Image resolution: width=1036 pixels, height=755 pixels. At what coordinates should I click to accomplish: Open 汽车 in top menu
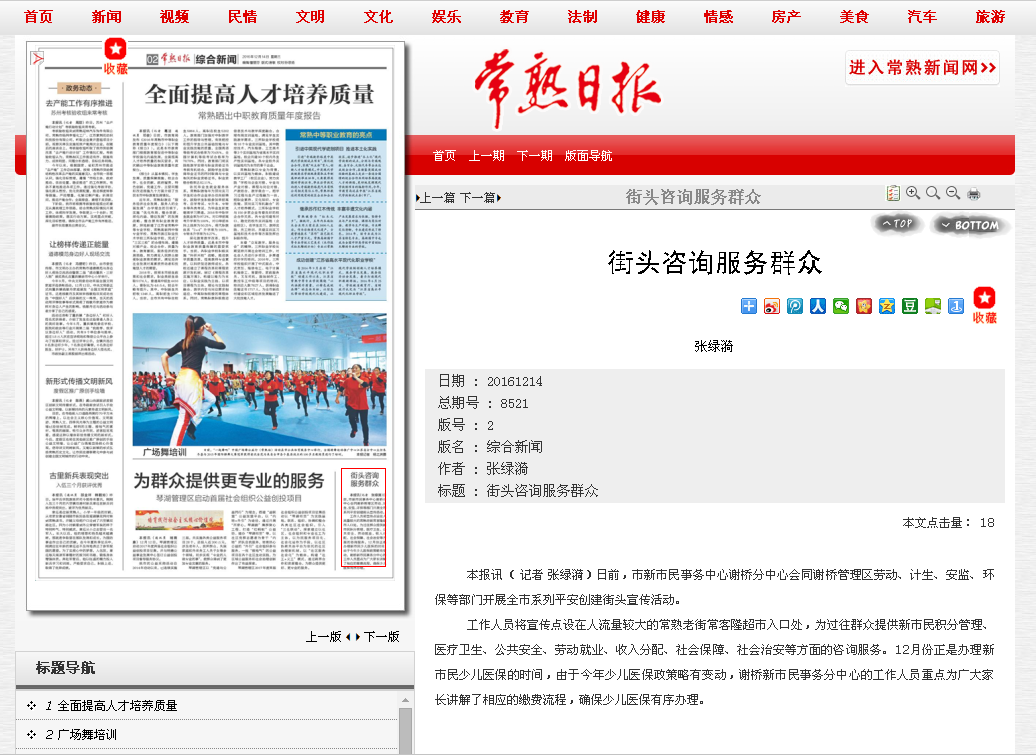(x=922, y=17)
